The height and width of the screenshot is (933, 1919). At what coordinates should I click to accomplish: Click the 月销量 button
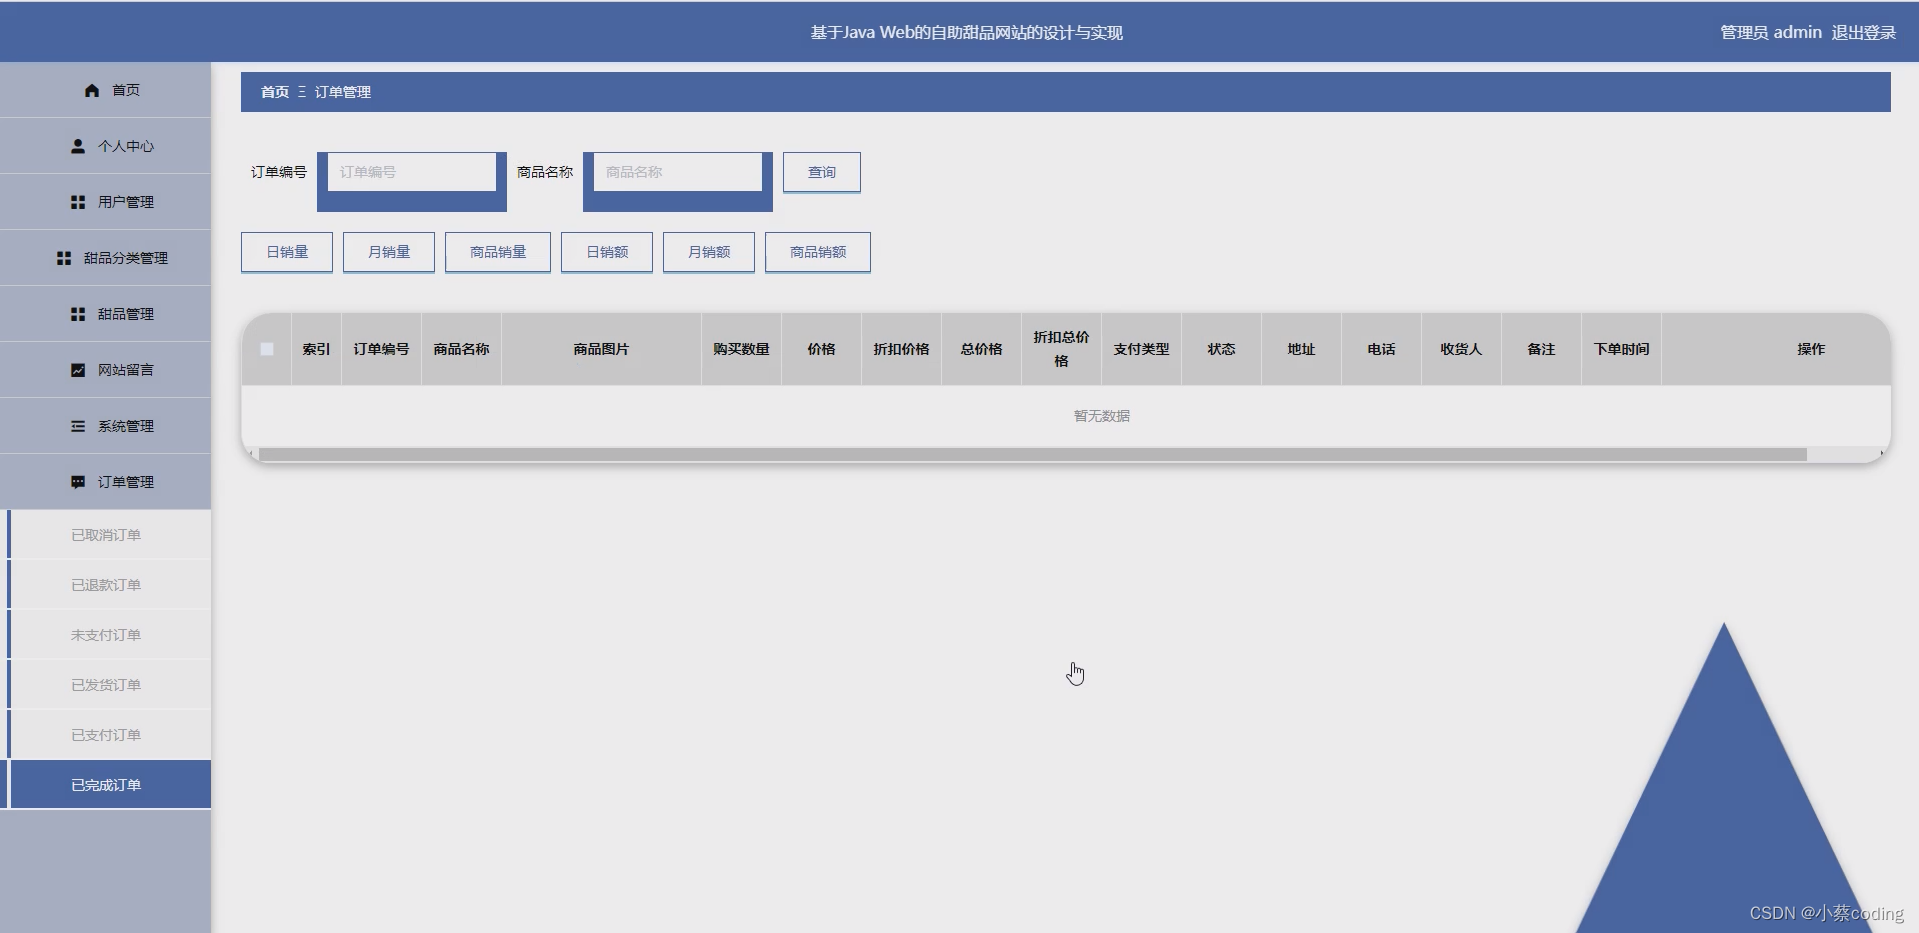pos(389,252)
